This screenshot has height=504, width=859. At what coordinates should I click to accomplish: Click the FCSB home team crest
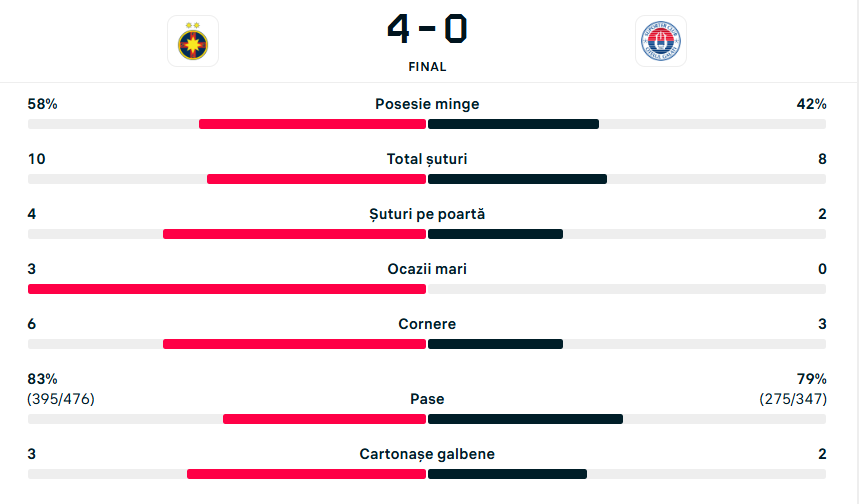[x=193, y=41]
